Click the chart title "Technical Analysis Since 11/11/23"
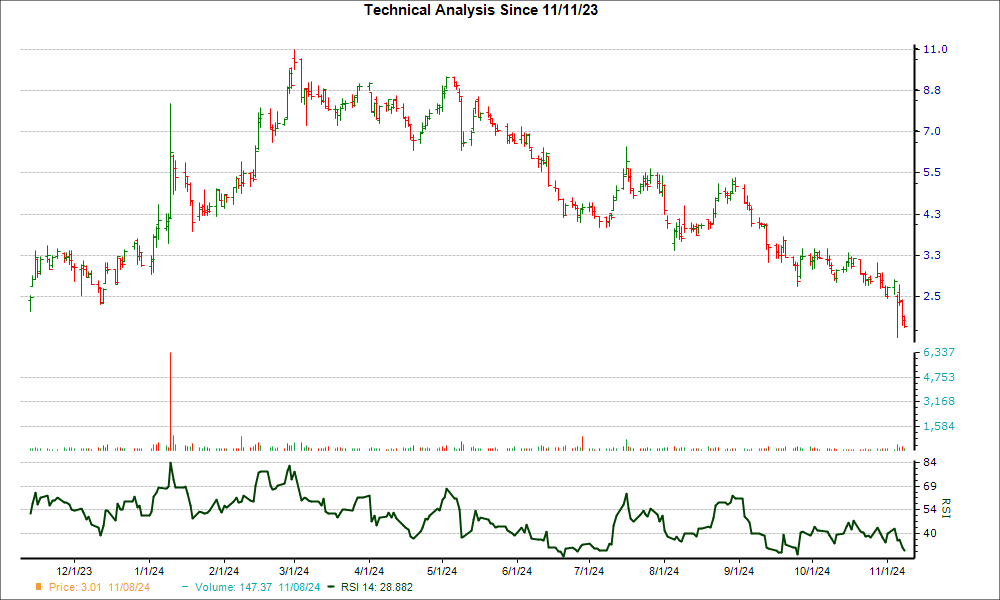This screenshot has height=600, width=1000. 481,10
